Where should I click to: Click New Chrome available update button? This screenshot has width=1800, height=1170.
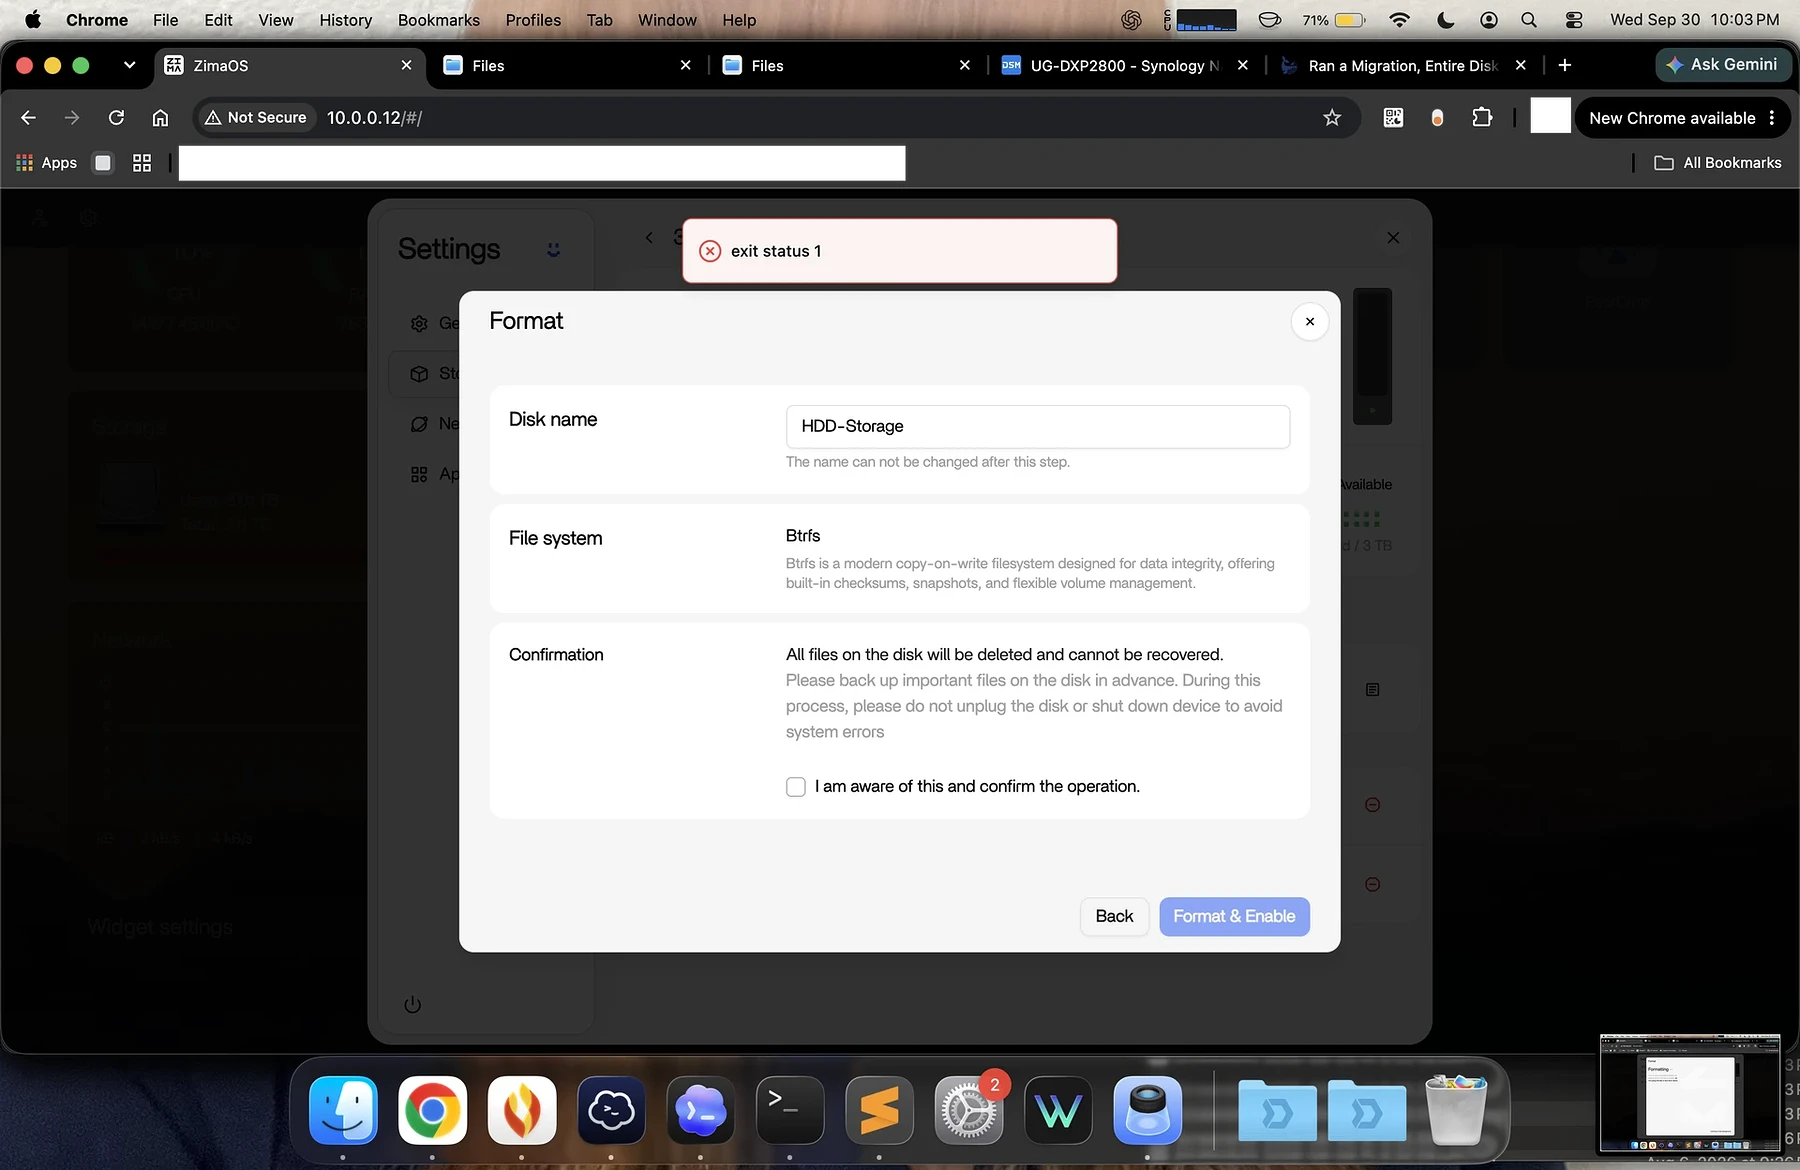[x=1682, y=118]
